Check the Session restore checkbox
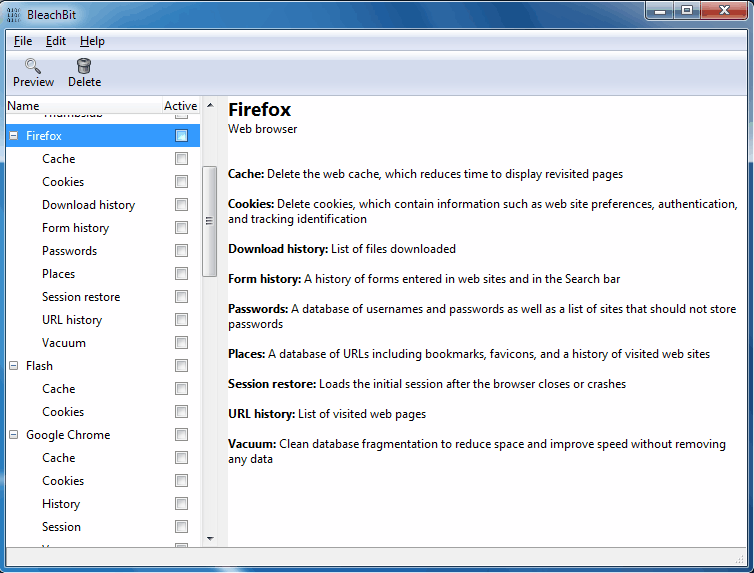The image size is (754, 573). pos(181,297)
